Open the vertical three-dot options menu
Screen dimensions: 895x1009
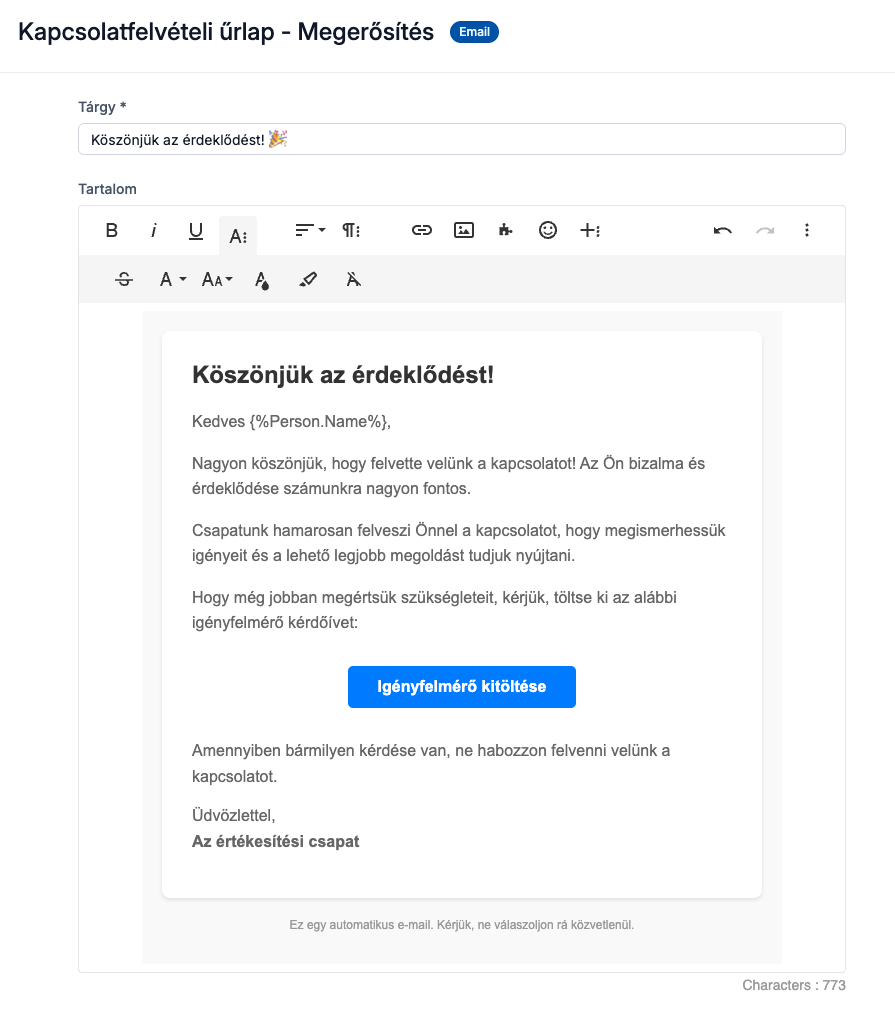(807, 231)
